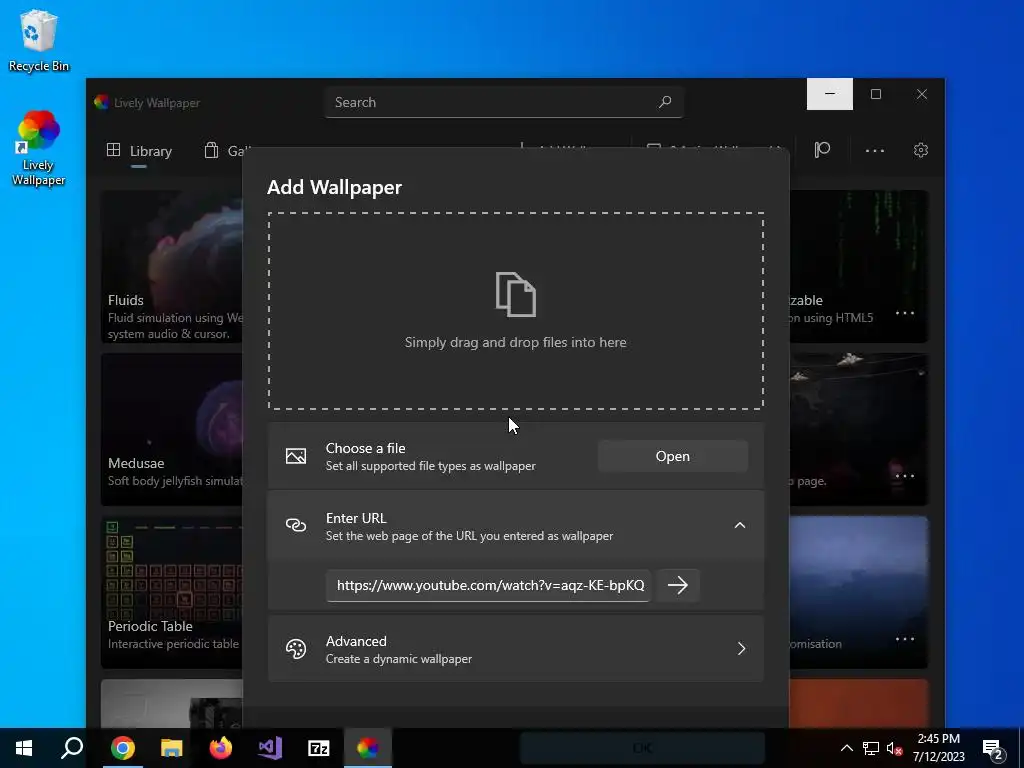Submit URL with the arrow button

[678, 584]
